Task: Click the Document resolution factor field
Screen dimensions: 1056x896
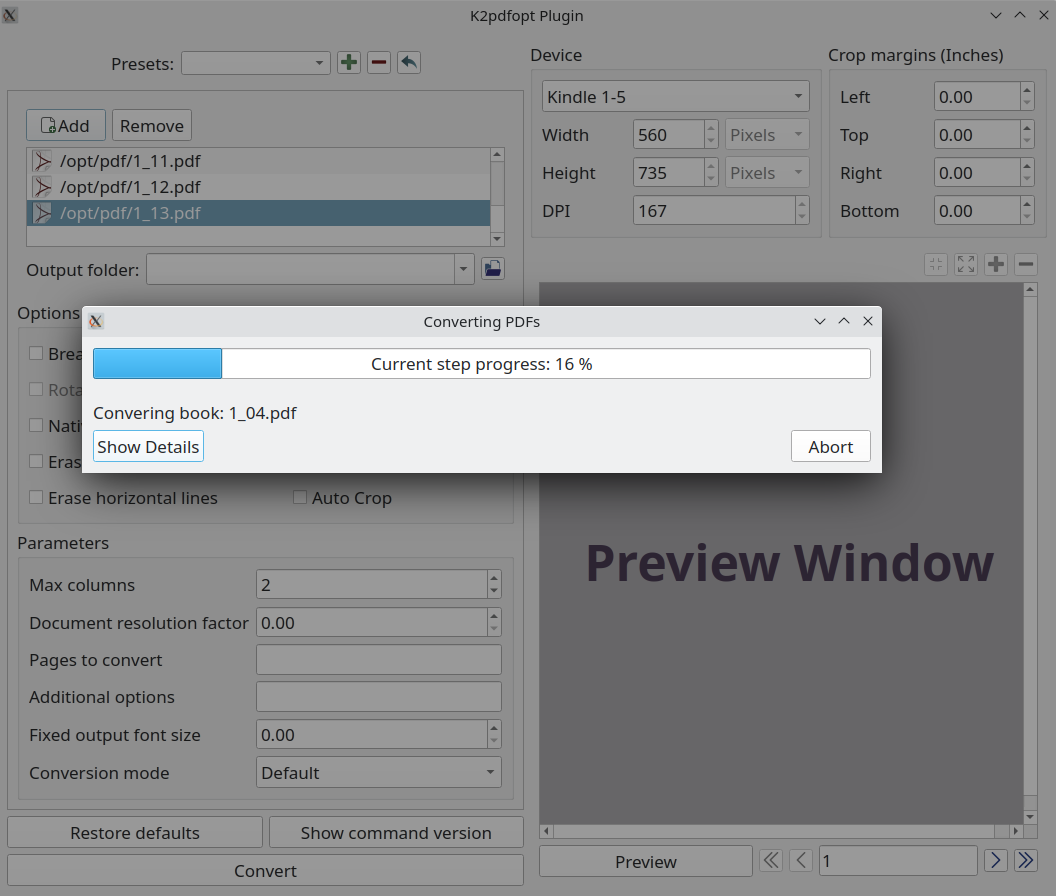Action: (372, 622)
